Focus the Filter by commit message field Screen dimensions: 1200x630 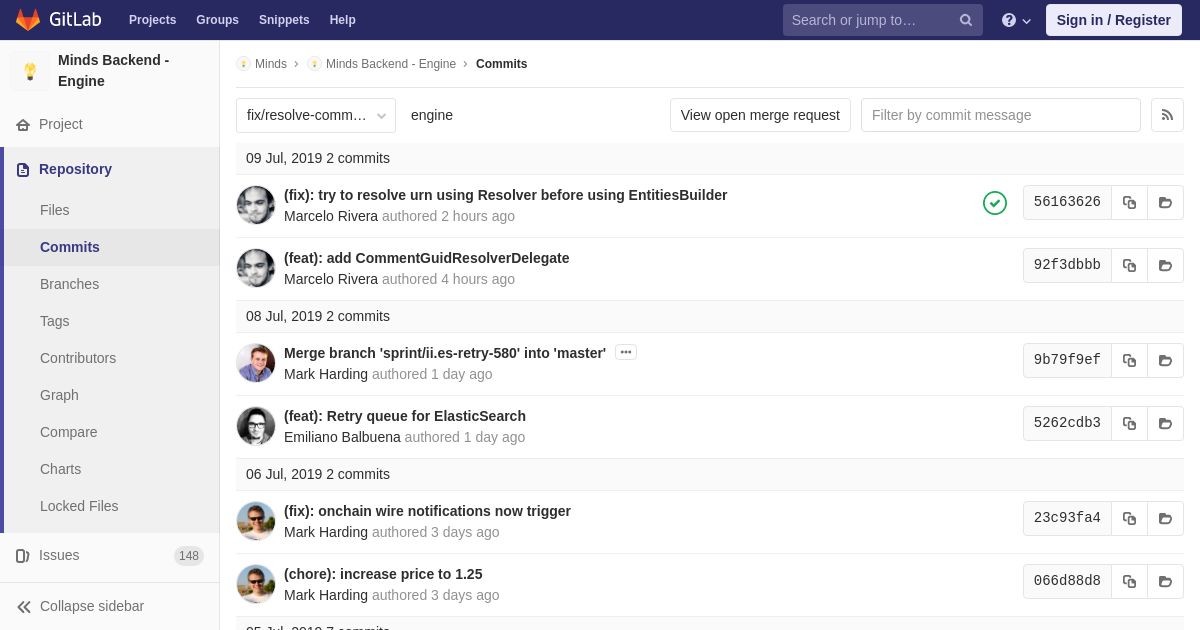[x=1001, y=115]
